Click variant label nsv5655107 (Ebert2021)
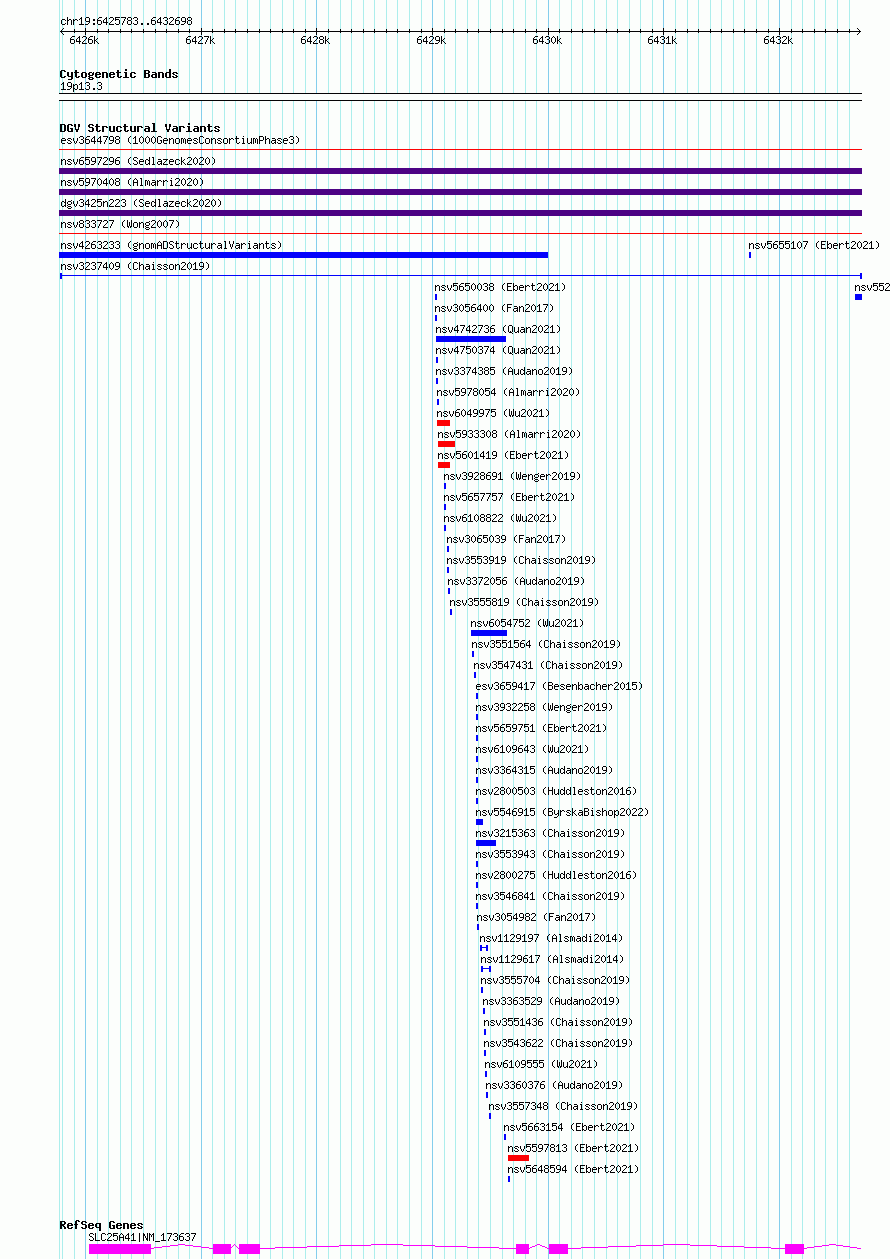 tap(814, 245)
